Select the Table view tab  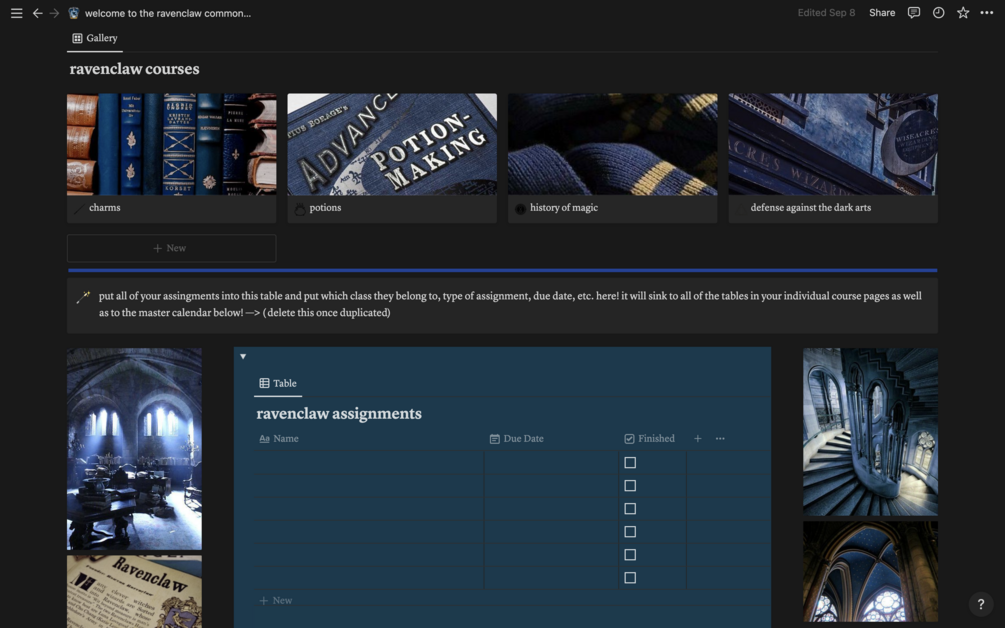pyautogui.click(x=278, y=383)
